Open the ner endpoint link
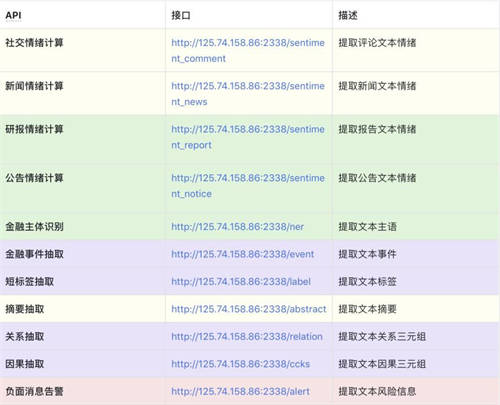 (x=237, y=227)
